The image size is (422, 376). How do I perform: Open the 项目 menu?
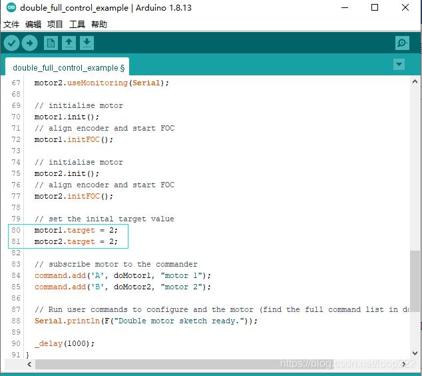(x=55, y=24)
